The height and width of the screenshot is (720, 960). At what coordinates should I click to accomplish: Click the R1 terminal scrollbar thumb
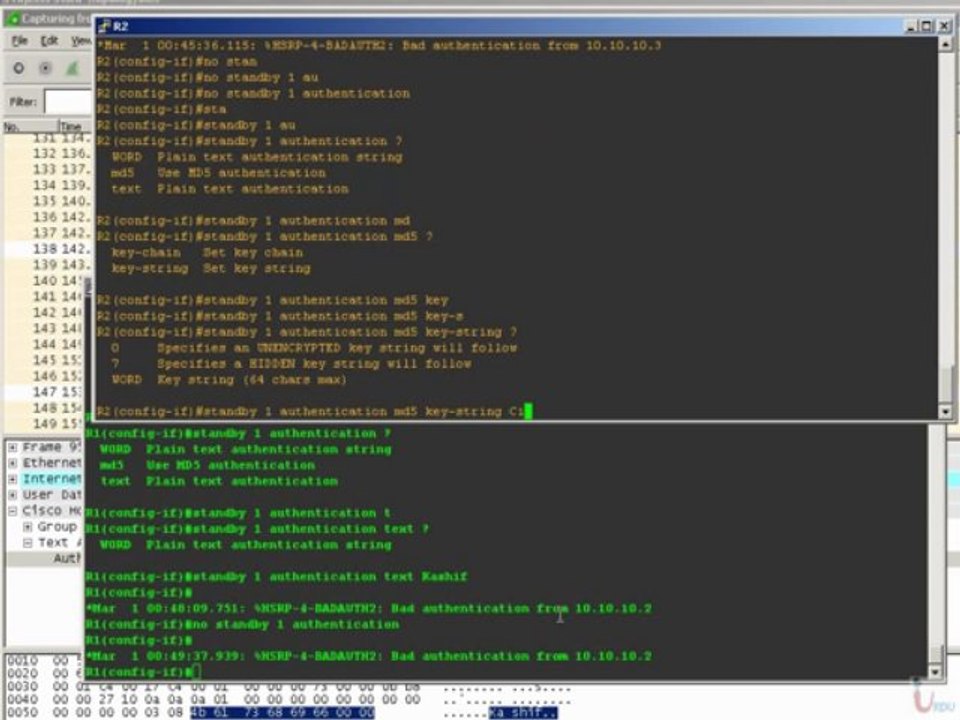935,654
